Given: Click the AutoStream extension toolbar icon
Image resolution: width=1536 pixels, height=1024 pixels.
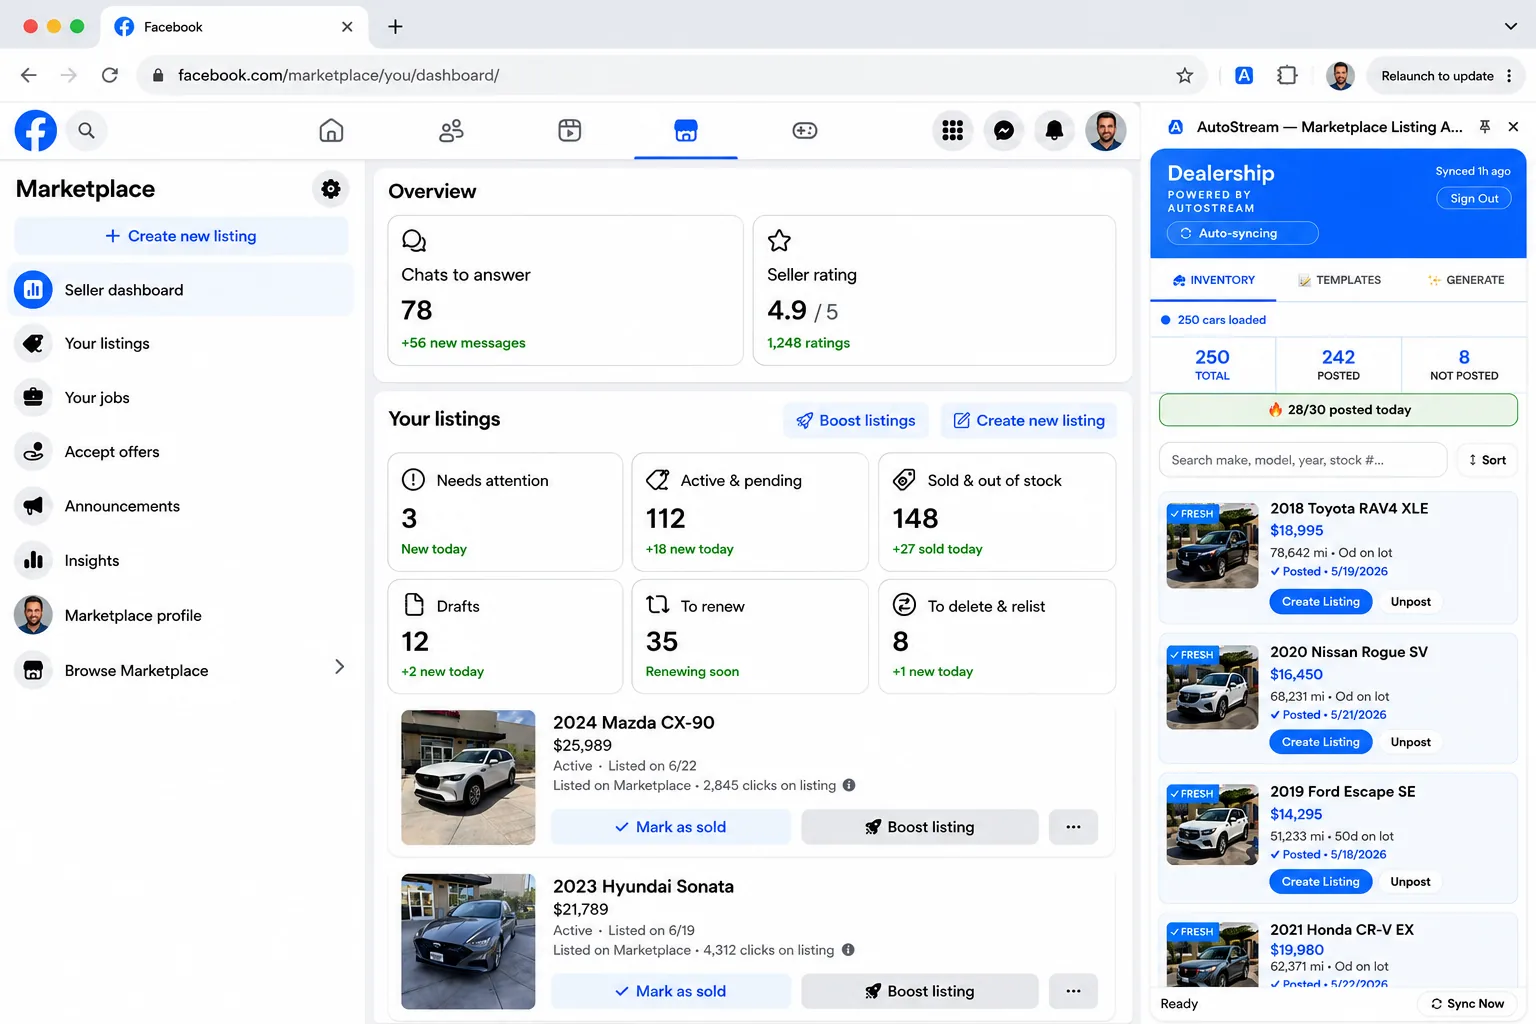Looking at the screenshot, I should click(1244, 75).
